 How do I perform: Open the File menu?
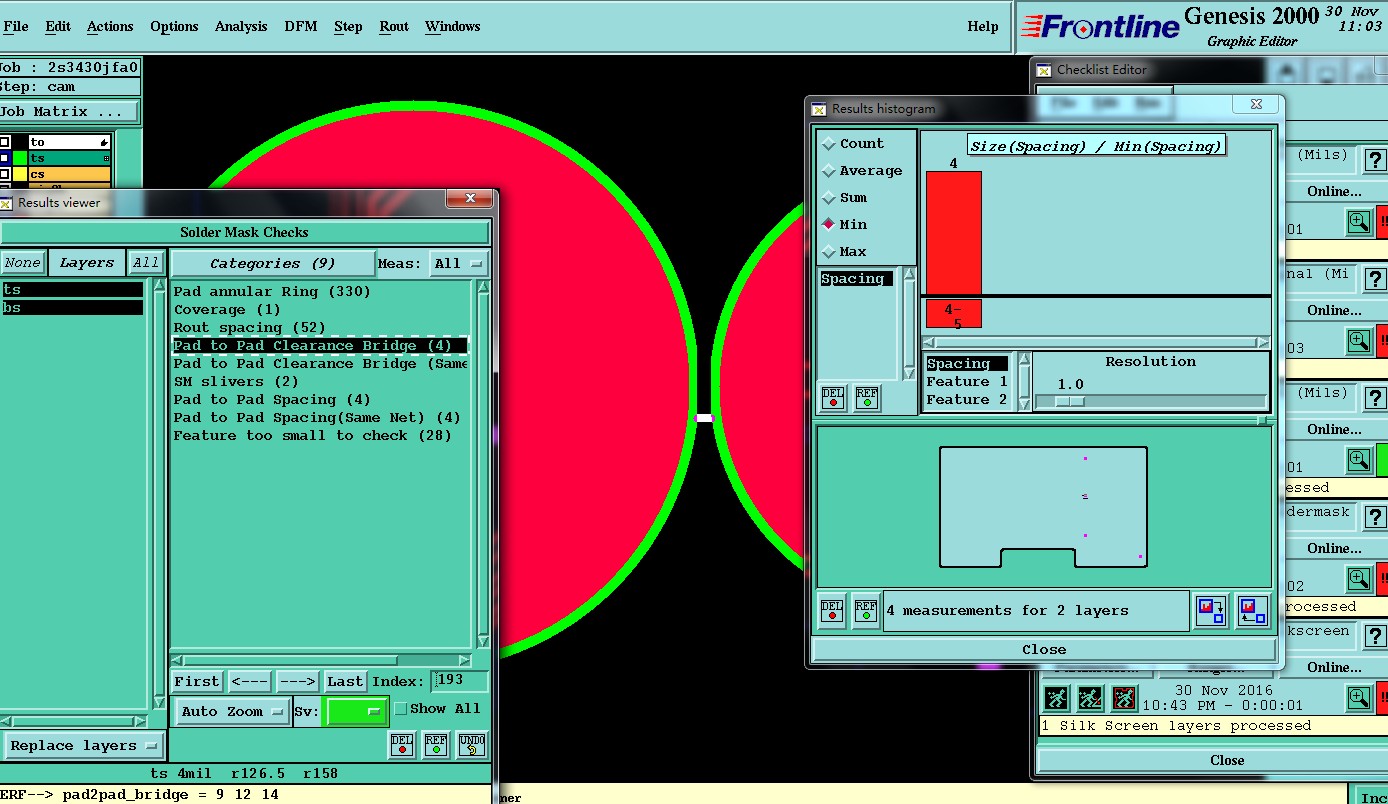click(x=16, y=26)
